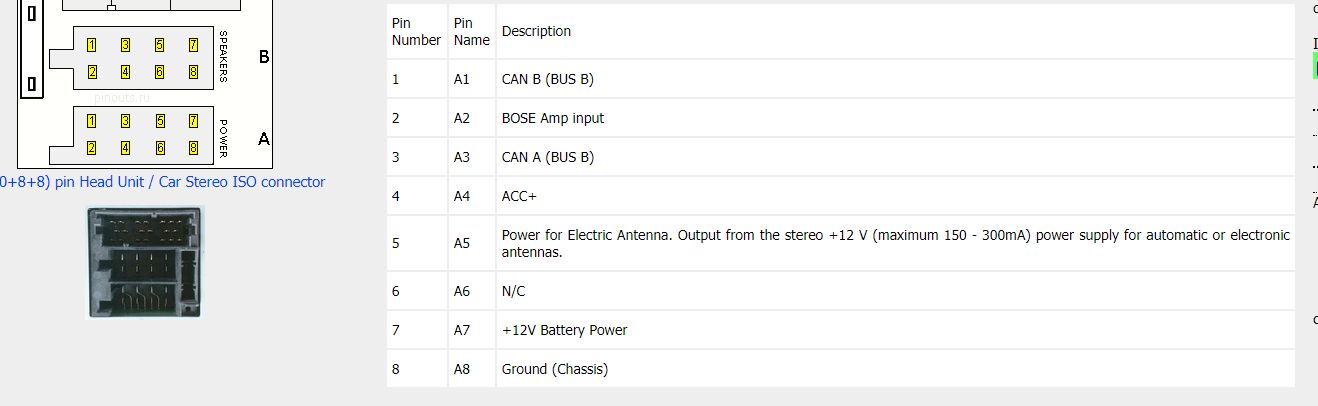Click pin 8 in the POWER connector A

pos(193,148)
